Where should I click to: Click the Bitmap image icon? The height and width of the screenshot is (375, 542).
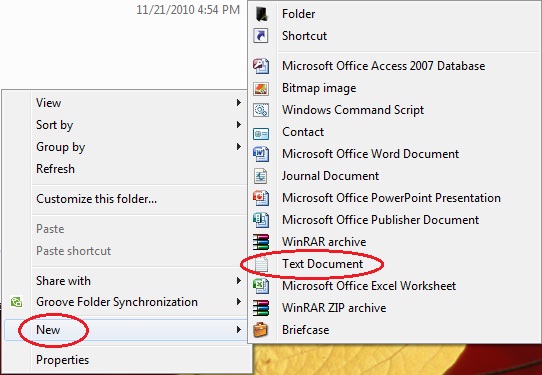pos(261,88)
